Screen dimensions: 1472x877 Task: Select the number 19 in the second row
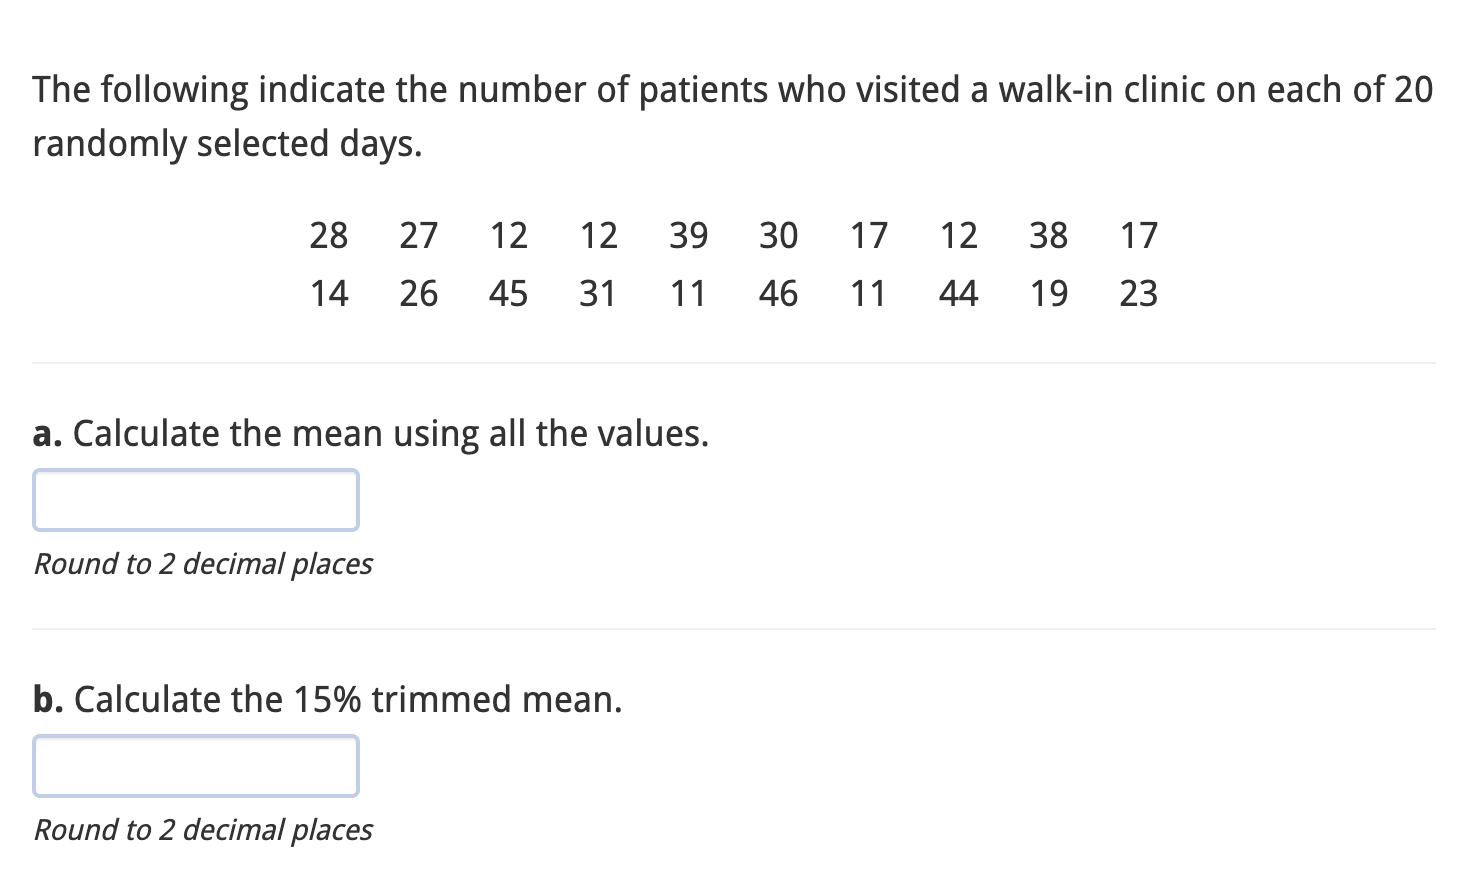pos(1048,293)
